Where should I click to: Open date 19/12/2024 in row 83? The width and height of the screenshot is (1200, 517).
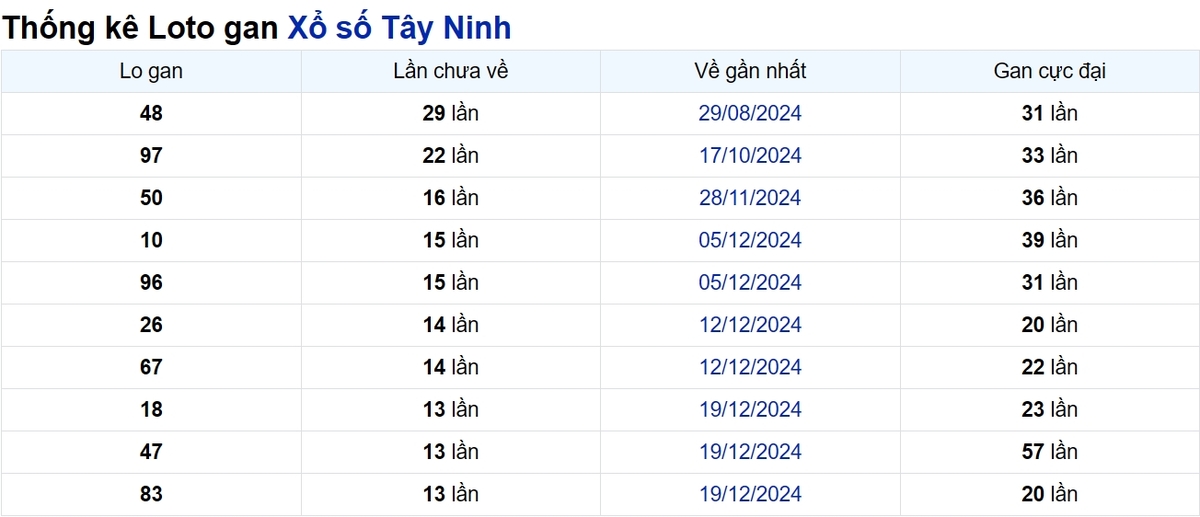coord(750,494)
